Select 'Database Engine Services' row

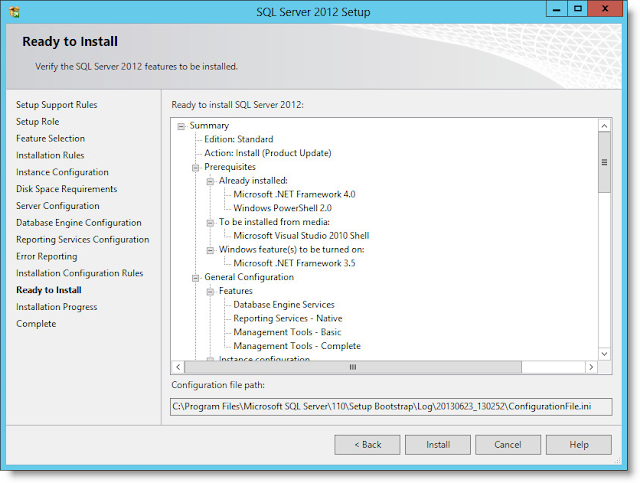tap(284, 305)
